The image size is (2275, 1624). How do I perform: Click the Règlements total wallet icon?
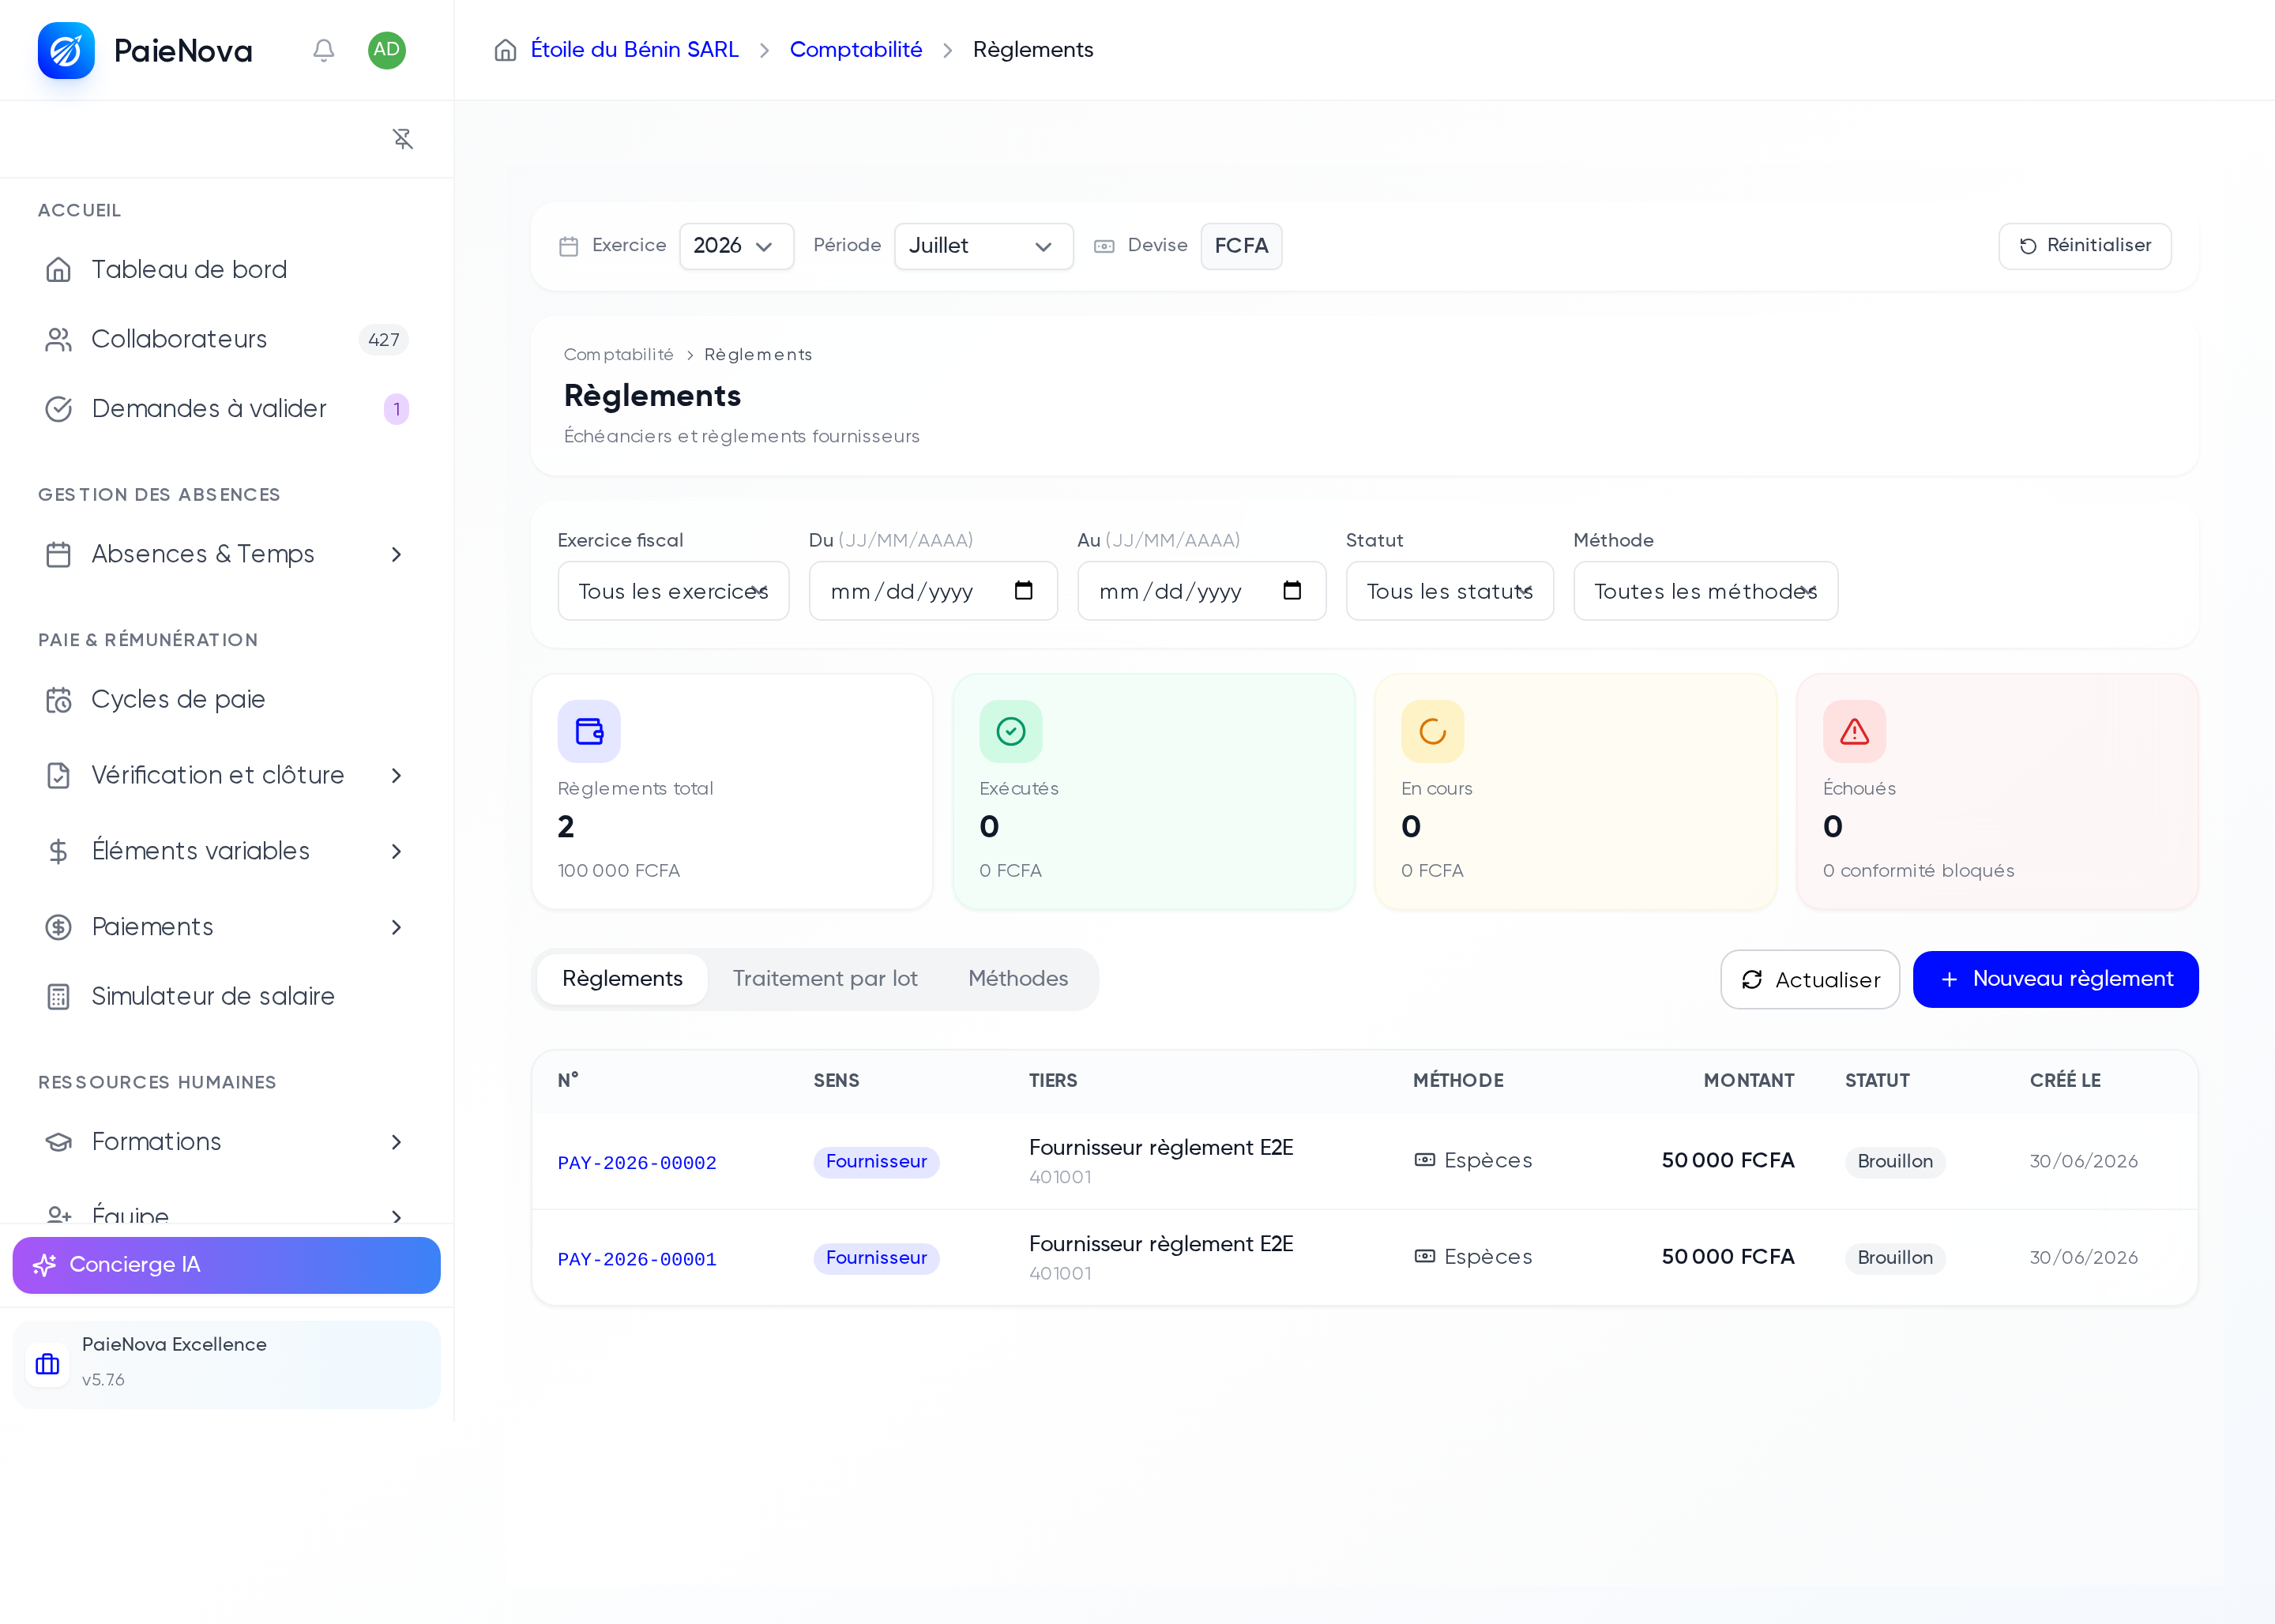589,731
